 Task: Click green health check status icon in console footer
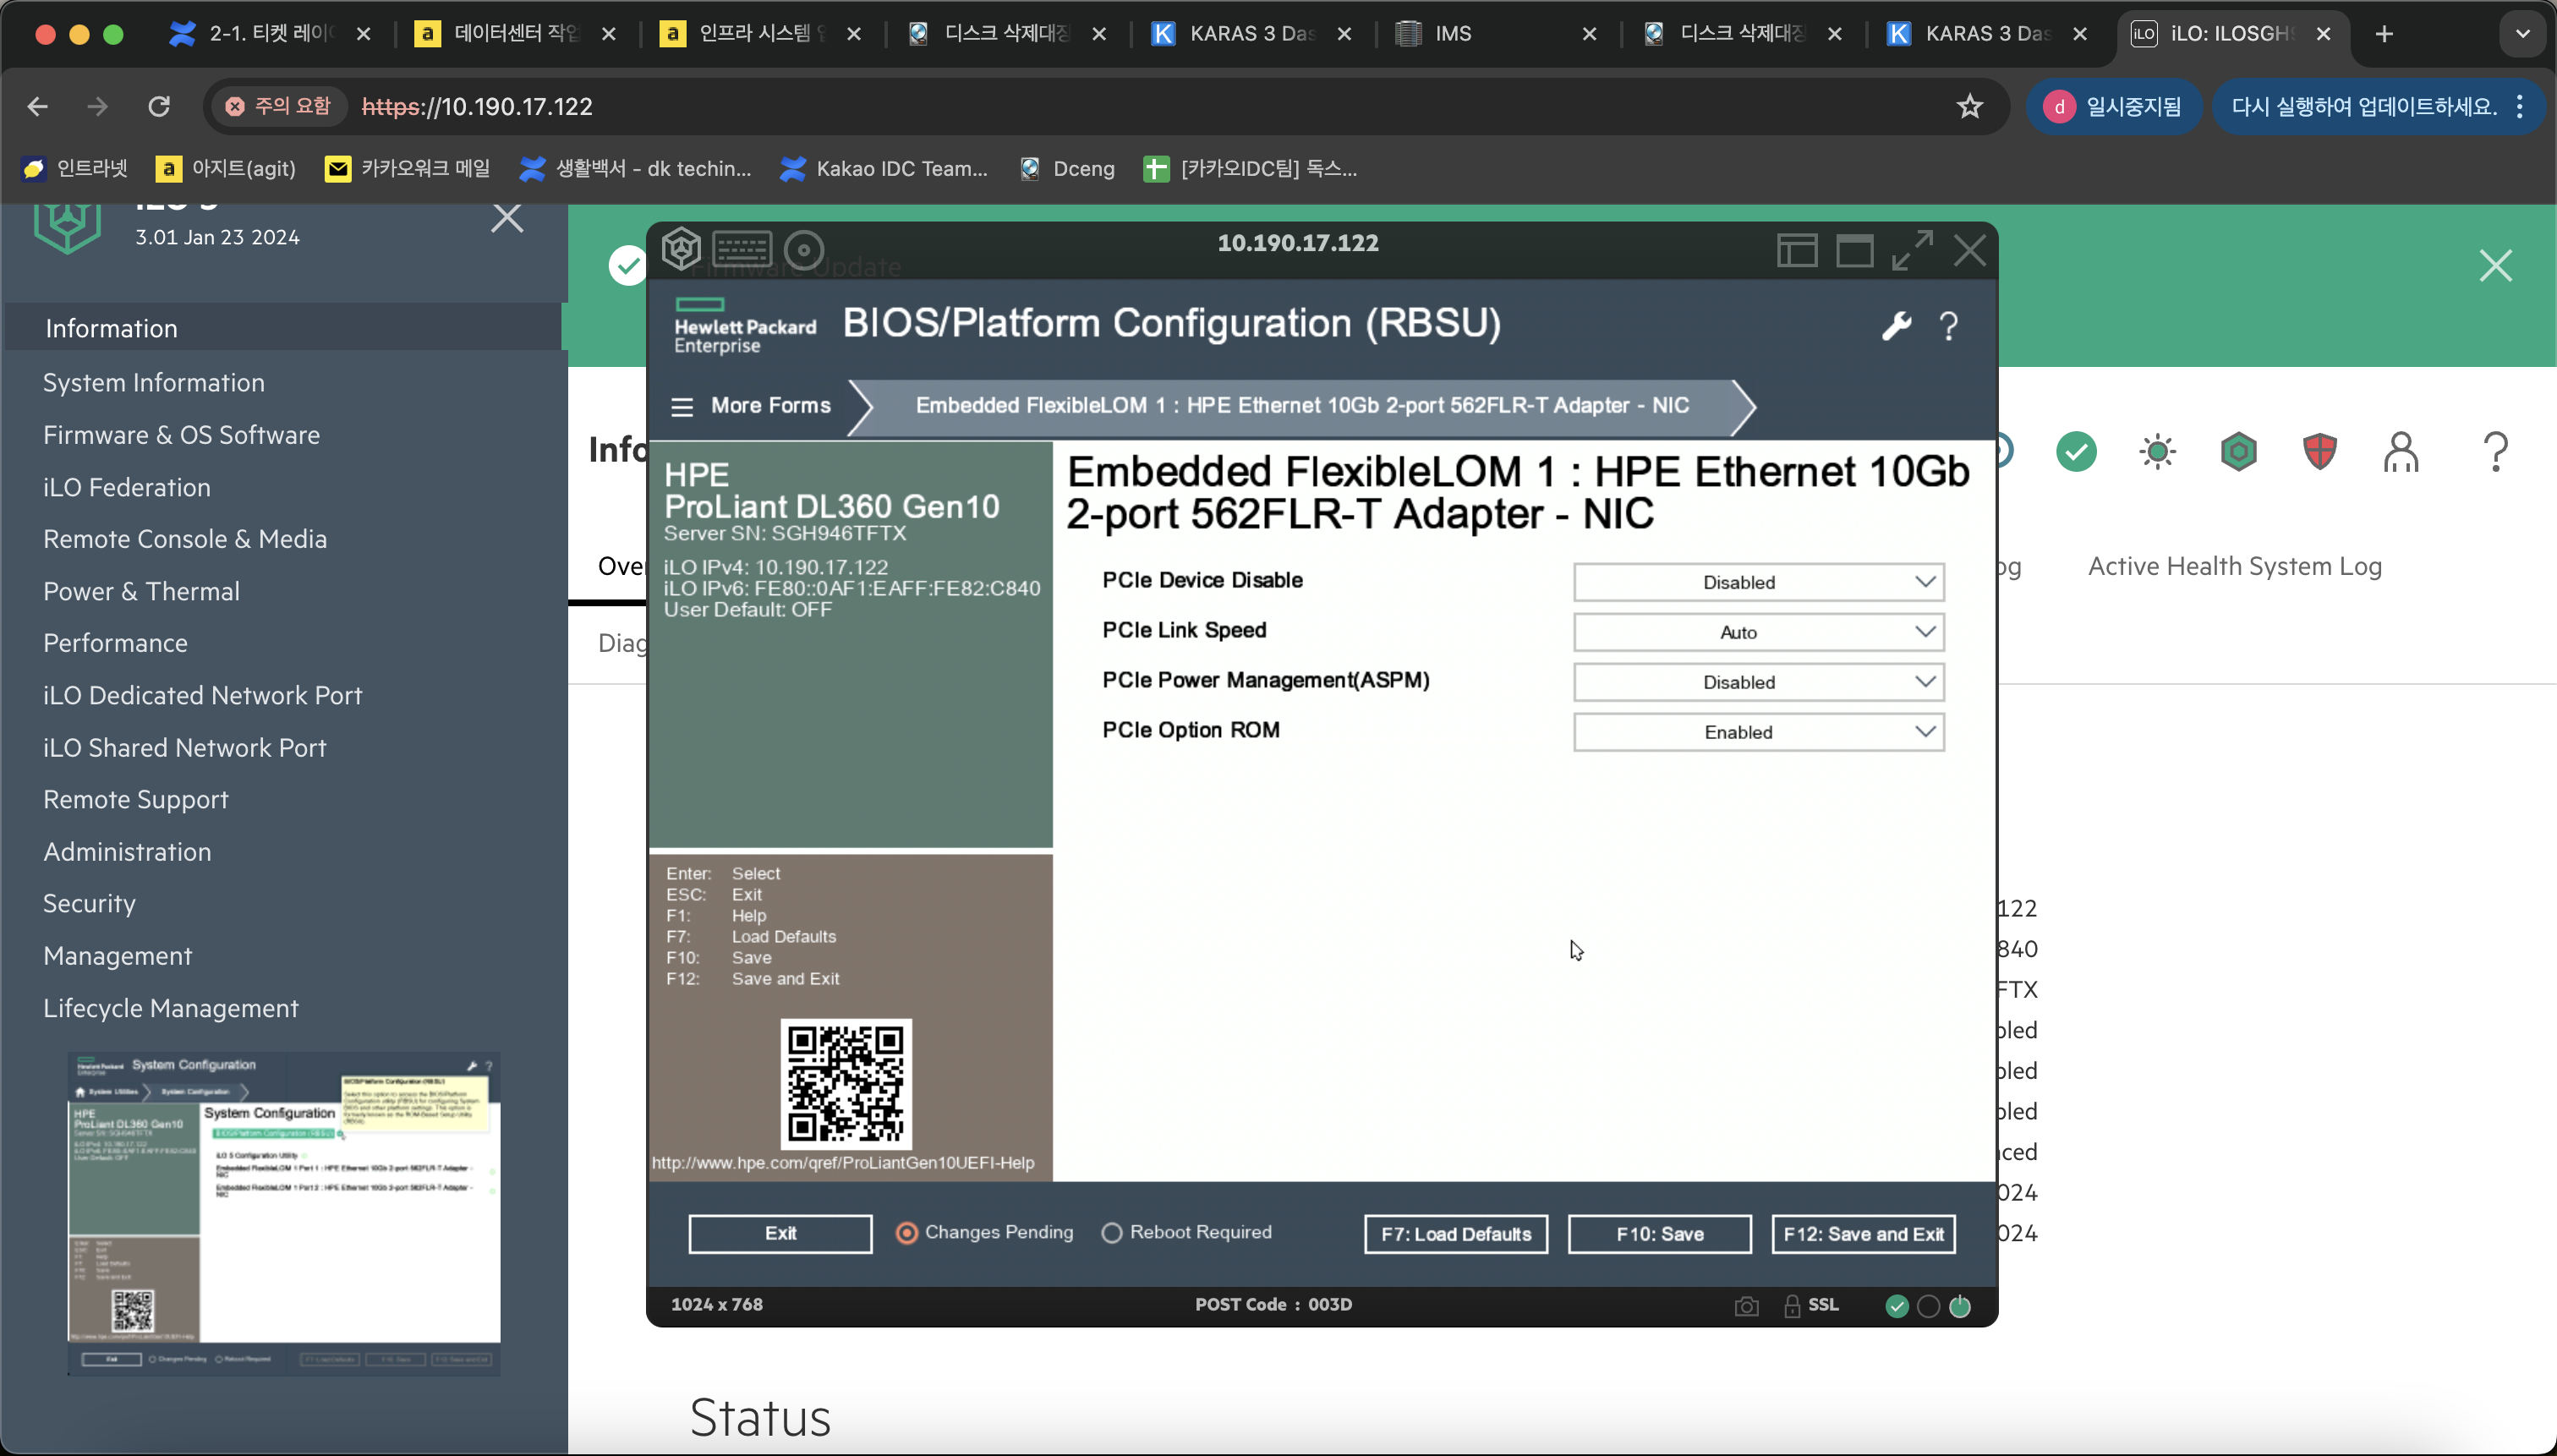(1896, 1306)
